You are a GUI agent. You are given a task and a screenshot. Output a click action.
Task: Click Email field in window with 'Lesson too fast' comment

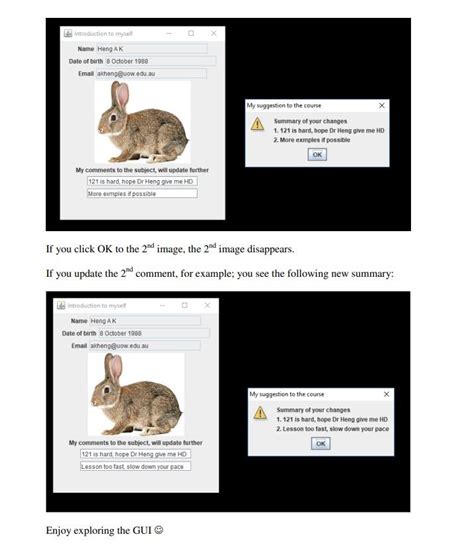pos(145,346)
